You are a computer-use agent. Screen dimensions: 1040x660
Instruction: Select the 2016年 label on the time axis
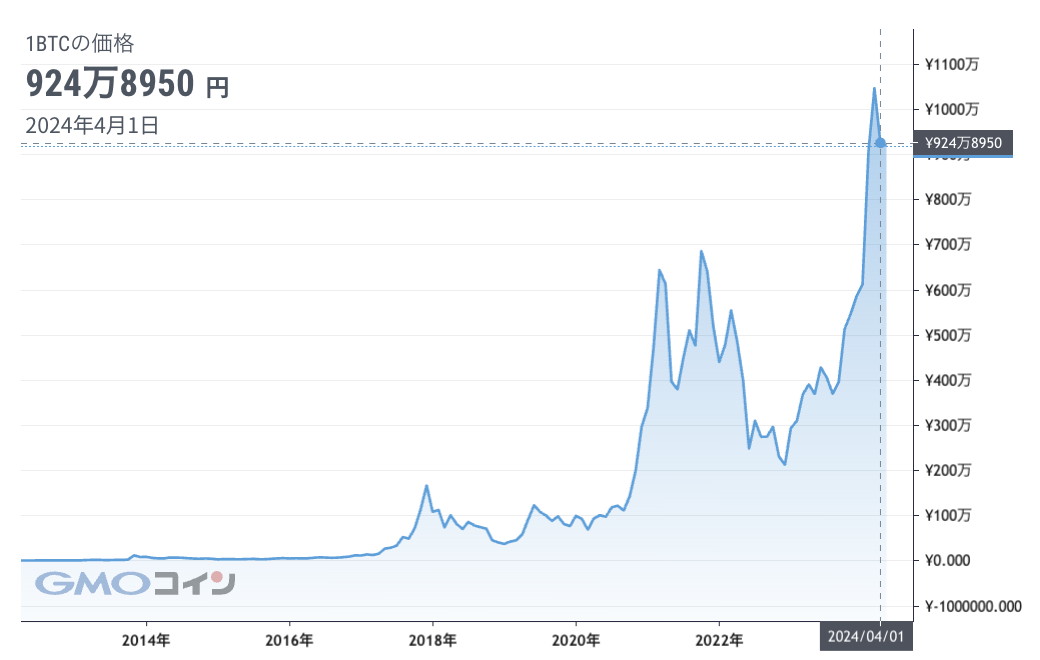(290, 637)
